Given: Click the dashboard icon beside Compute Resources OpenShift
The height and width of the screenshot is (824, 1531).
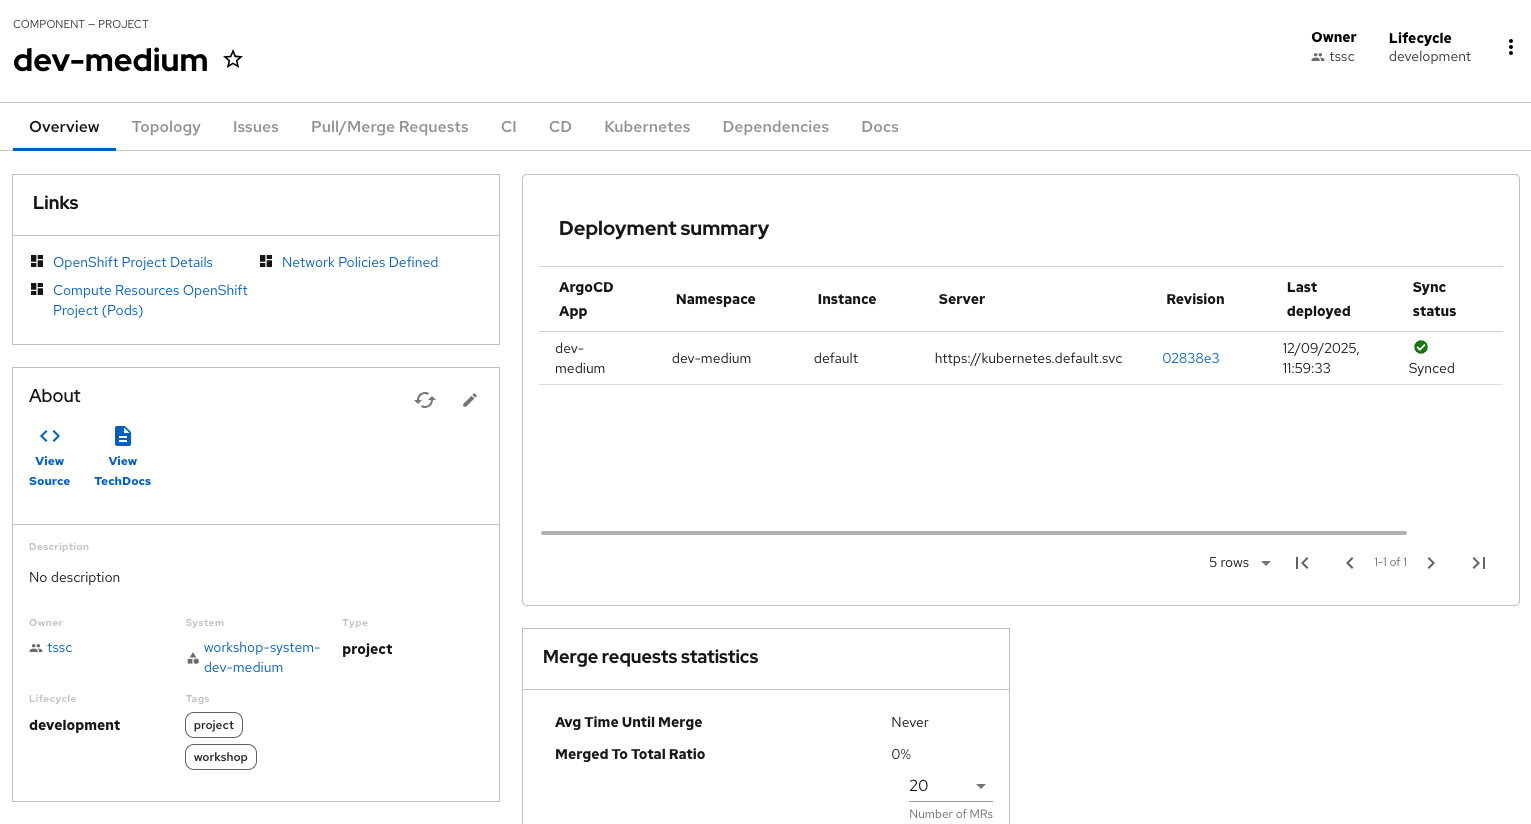Looking at the screenshot, I should [x=37, y=289].
